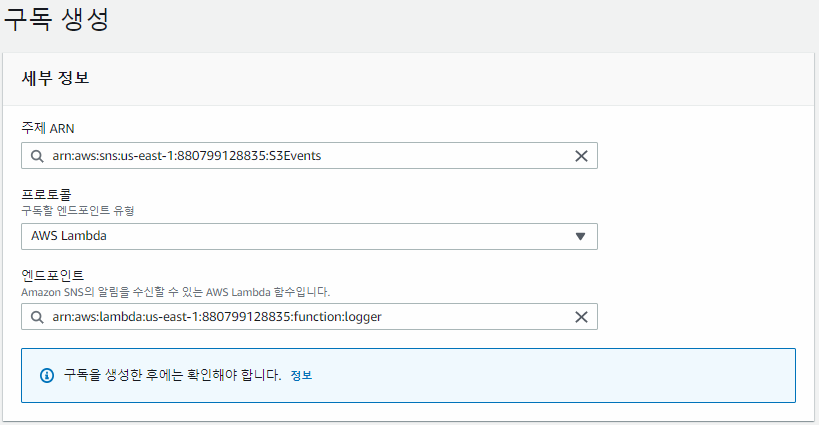The width and height of the screenshot is (819, 425).
Task: Open the AWS Lambda protocol dropdown
Action: [x=309, y=237]
